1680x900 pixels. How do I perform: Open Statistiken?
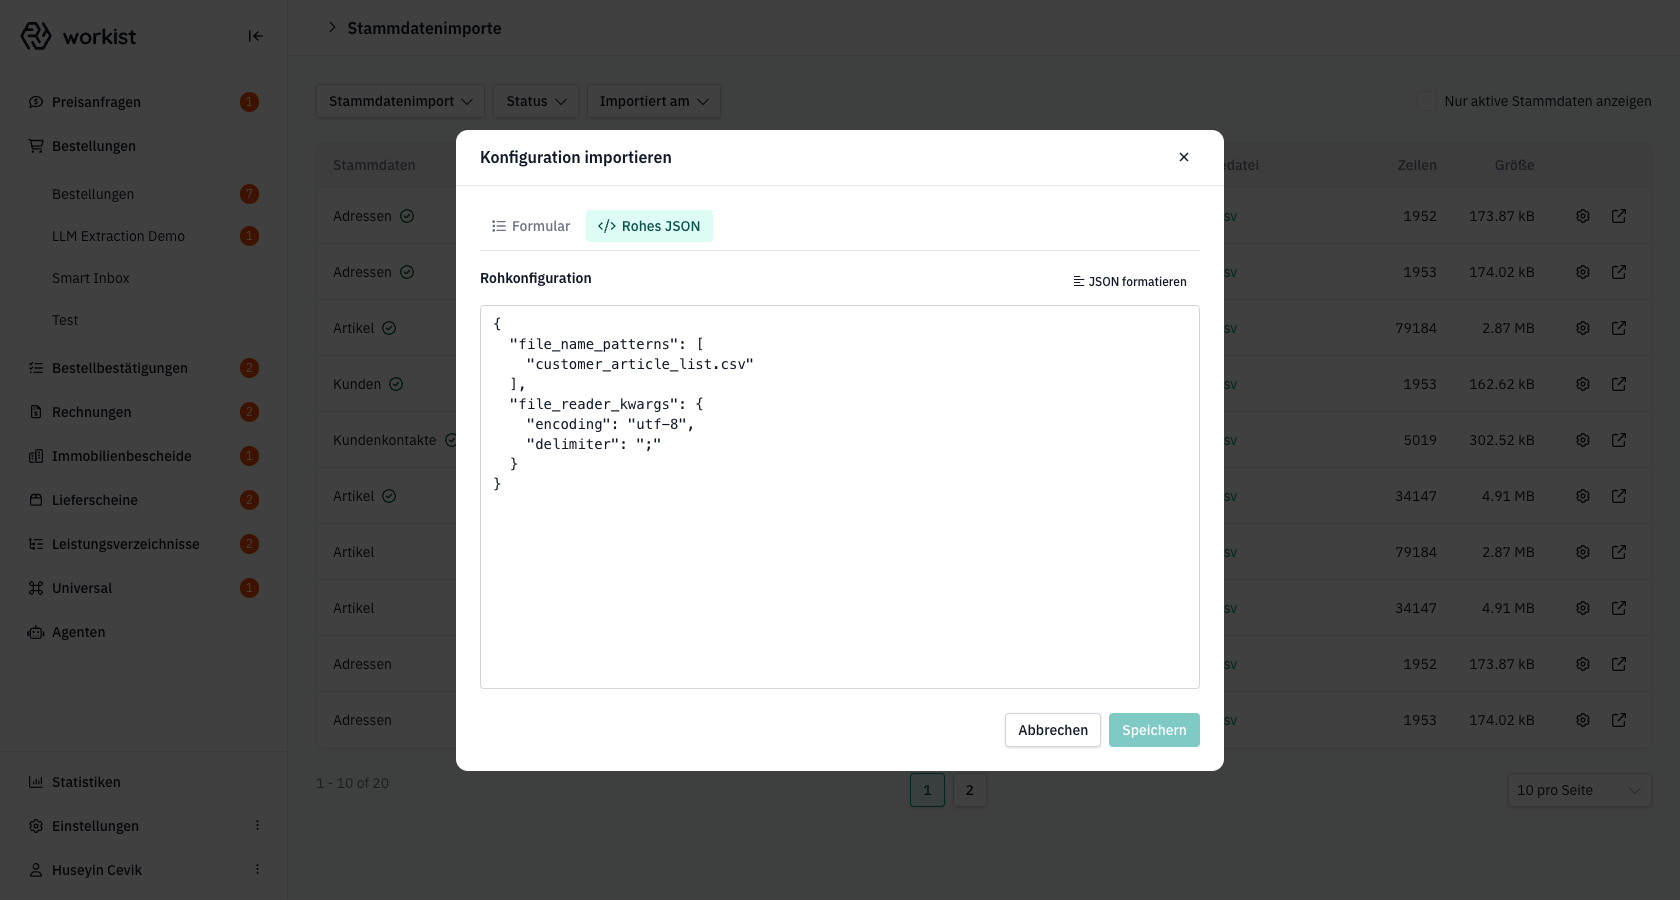[x=86, y=782]
